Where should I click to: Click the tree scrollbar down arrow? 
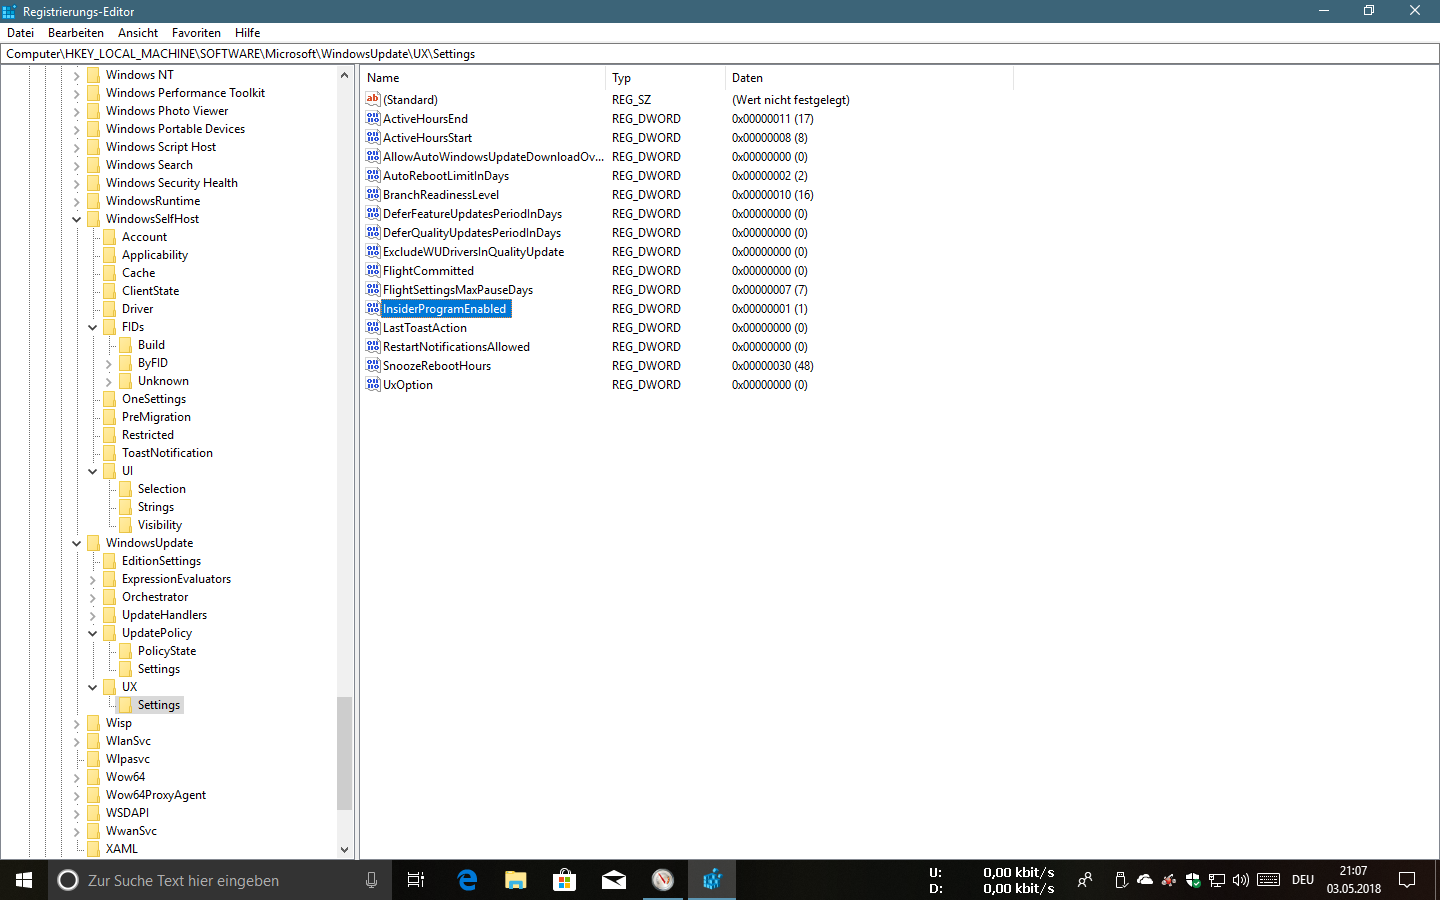click(345, 850)
